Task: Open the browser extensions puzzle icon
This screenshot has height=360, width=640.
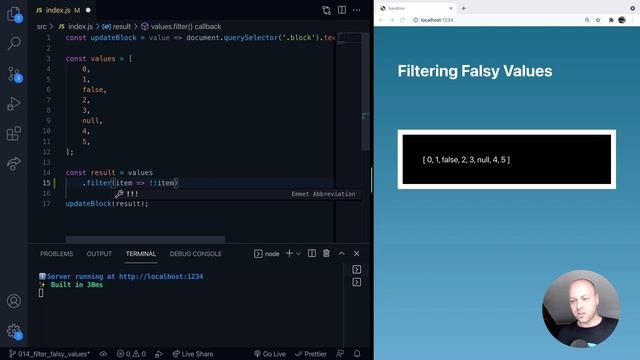Action: tap(611, 20)
